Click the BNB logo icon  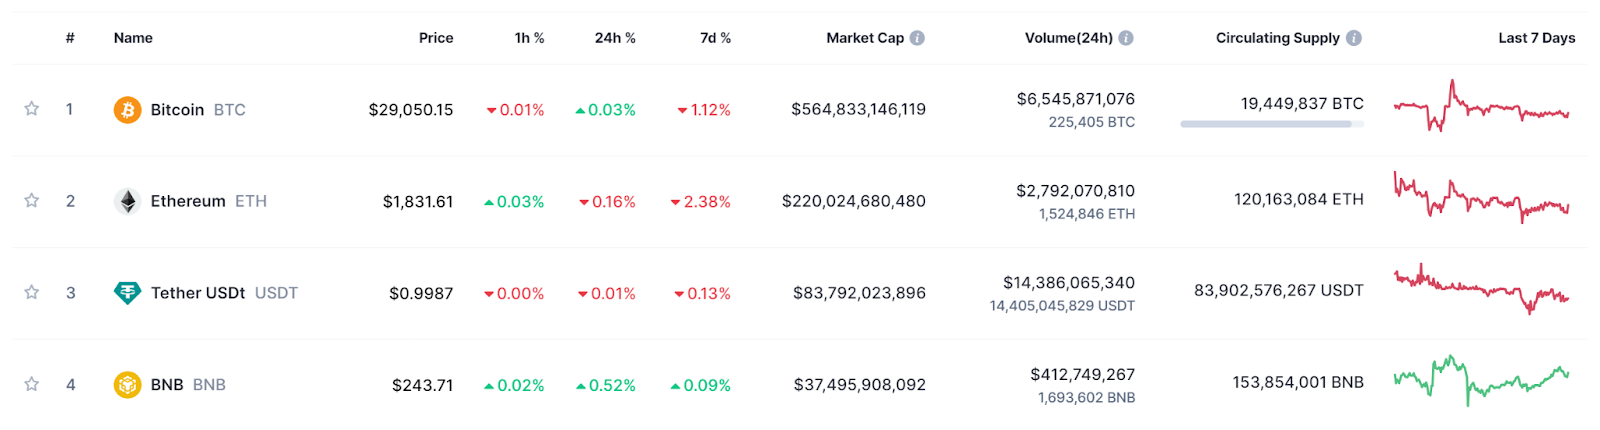tap(127, 385)
